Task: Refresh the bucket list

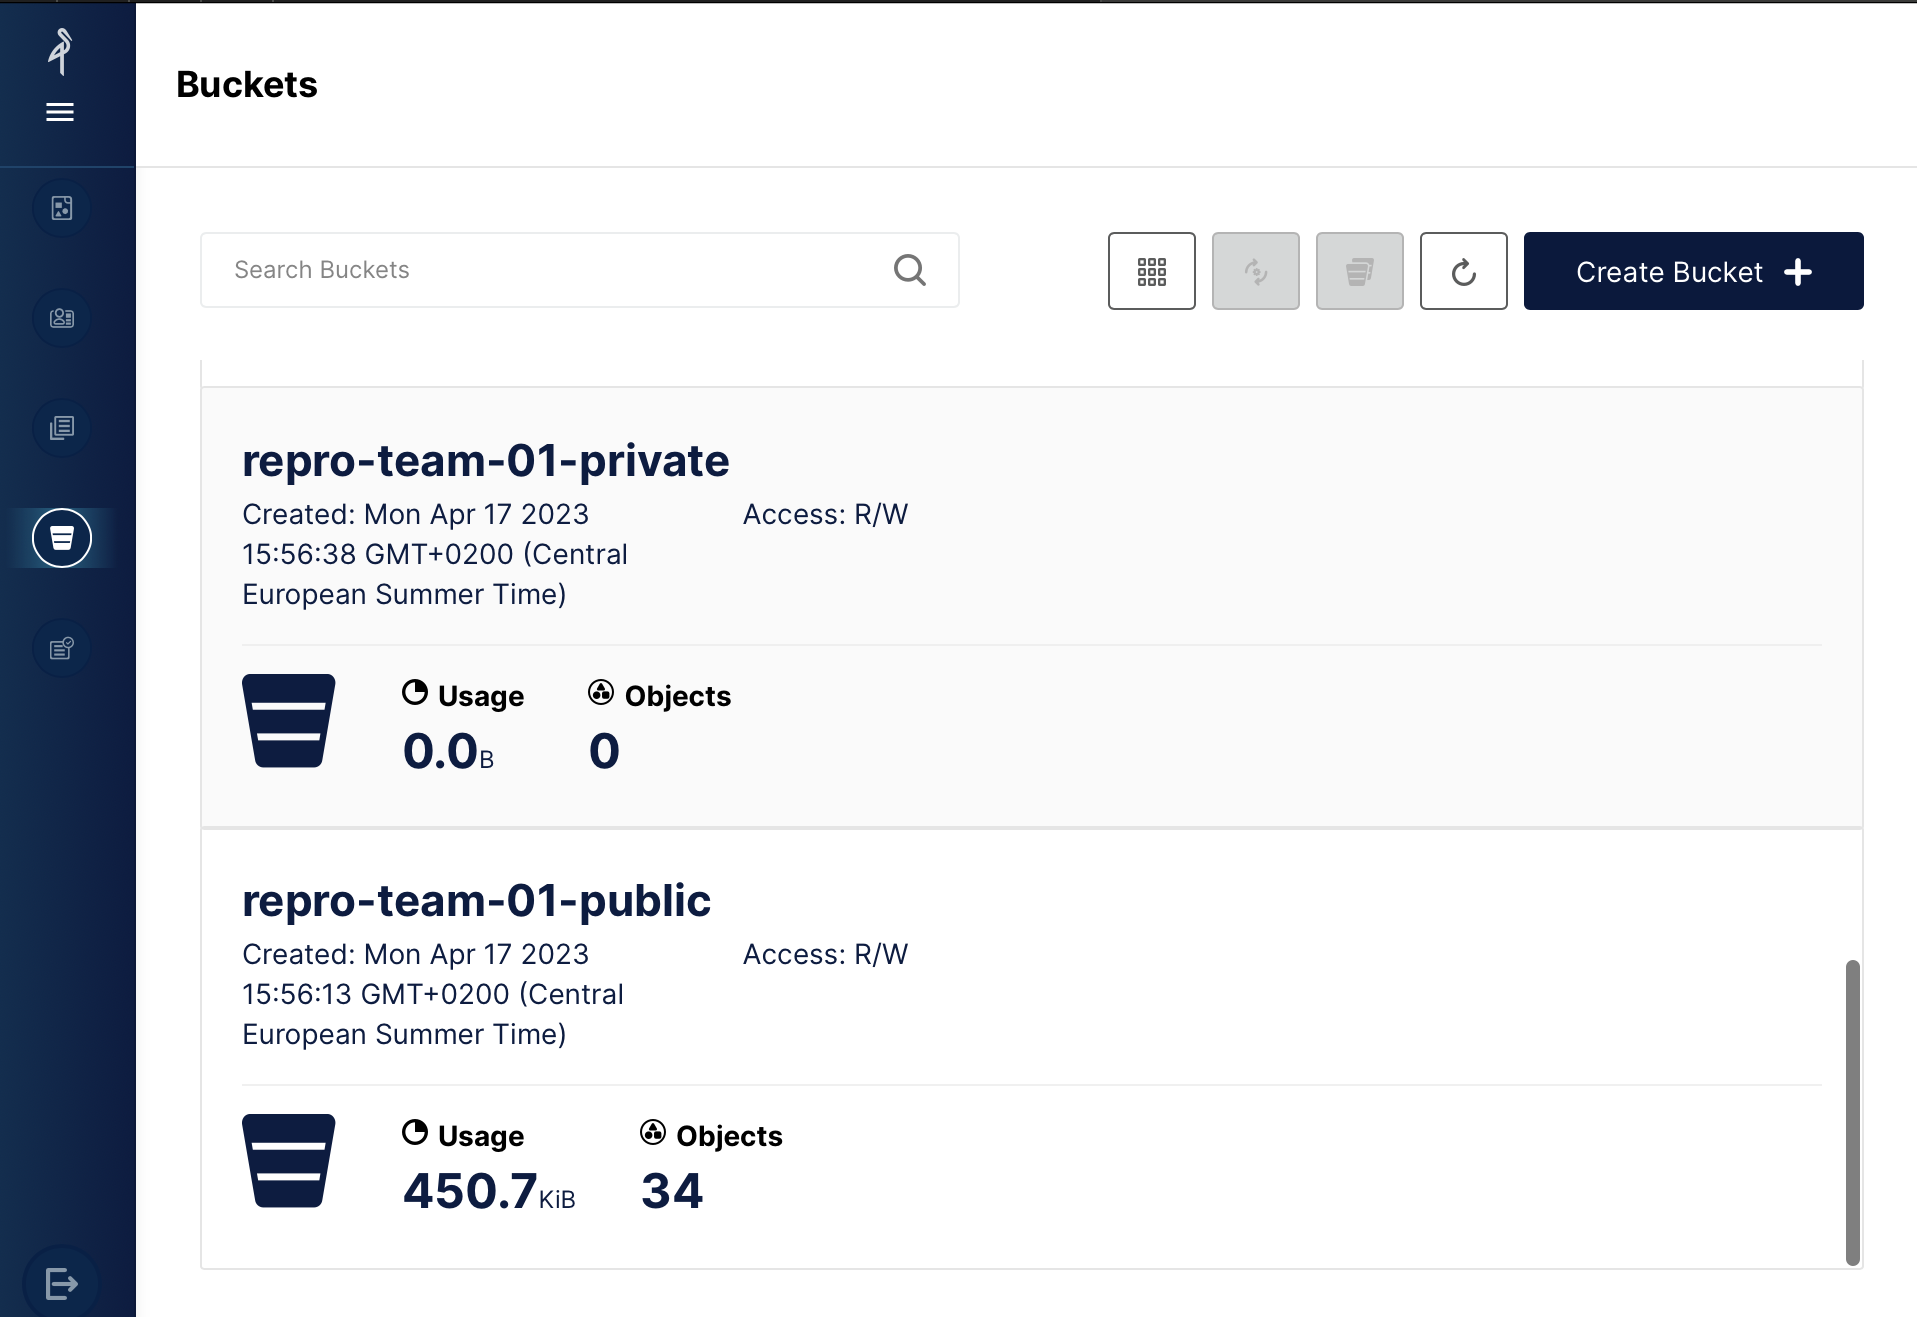Action: 1463,271
